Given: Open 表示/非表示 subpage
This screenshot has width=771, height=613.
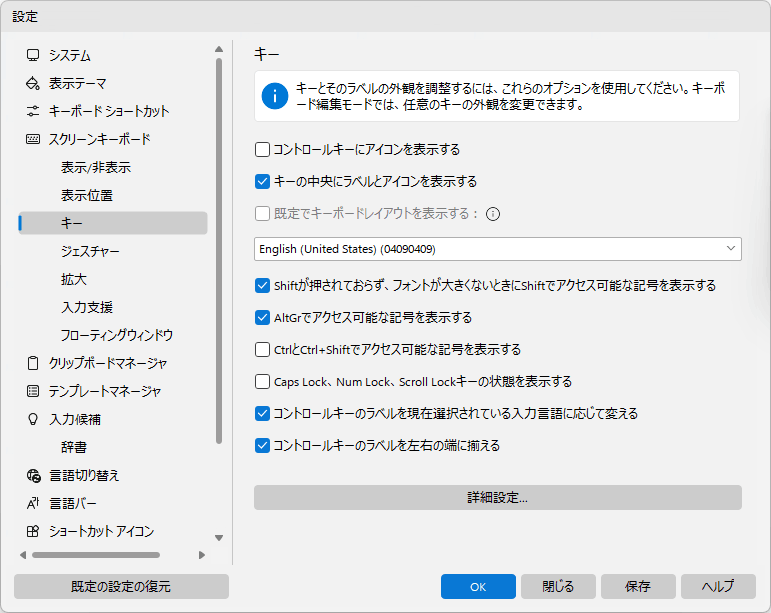Looking at the screenshot, I should coord(96,168).
